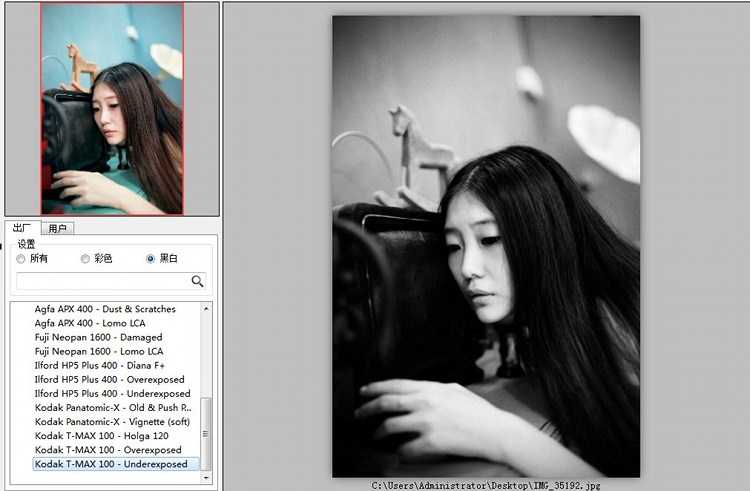Viewport: 750px width, 491px height.
Task: Select Kodak T-MAX 100 - Underexposed preset
Action: coord(110,464)
